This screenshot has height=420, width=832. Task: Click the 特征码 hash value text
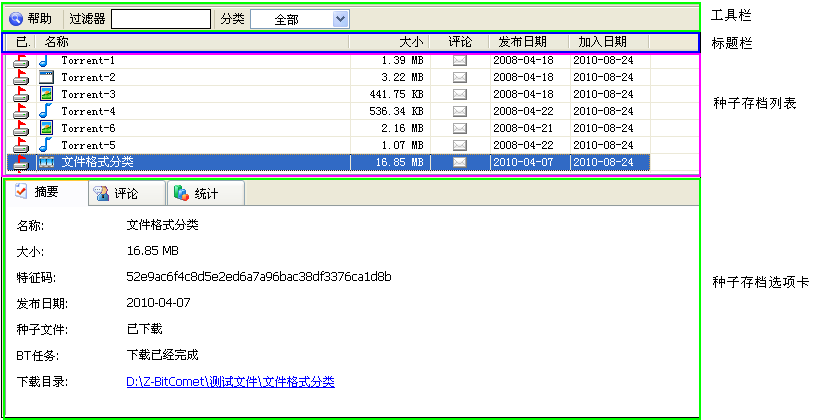(259, 276)
